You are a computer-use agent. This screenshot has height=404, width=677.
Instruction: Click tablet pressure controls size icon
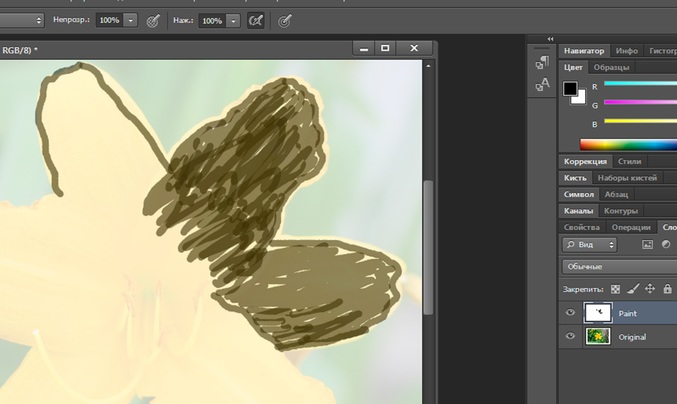pyautogui.click(x=285, y=20)
